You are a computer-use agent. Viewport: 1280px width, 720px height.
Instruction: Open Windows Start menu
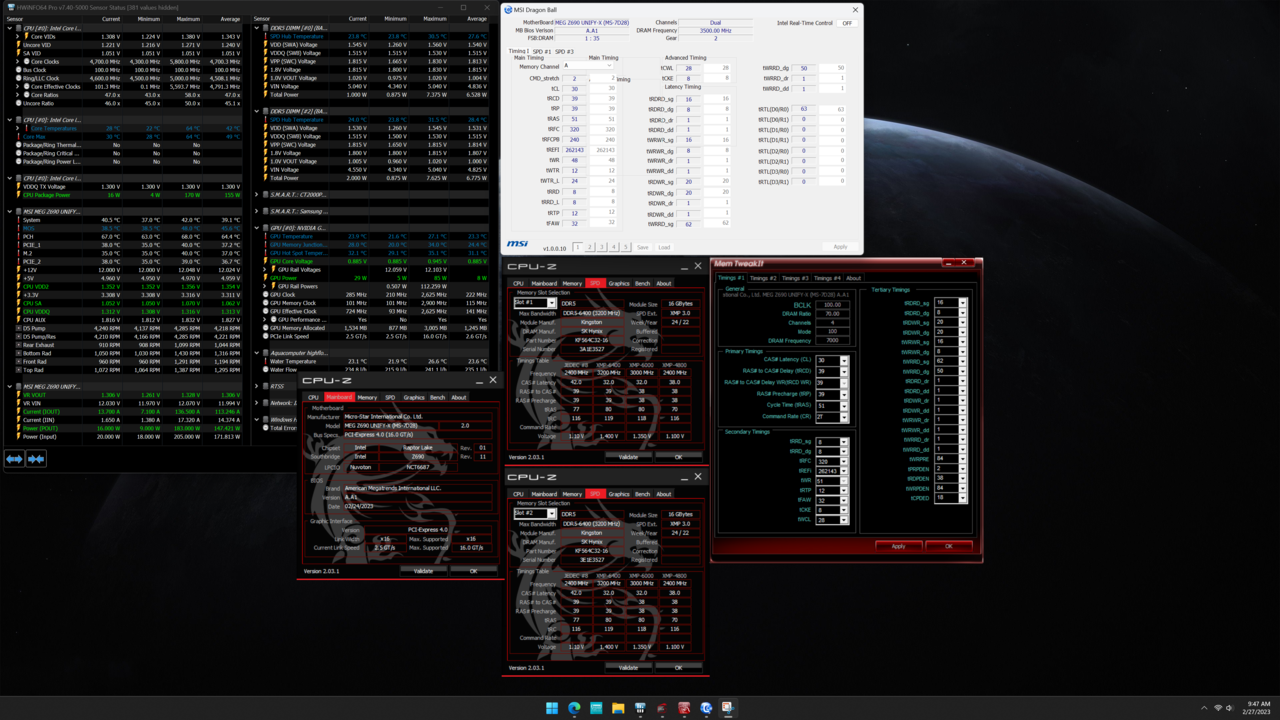552,708
